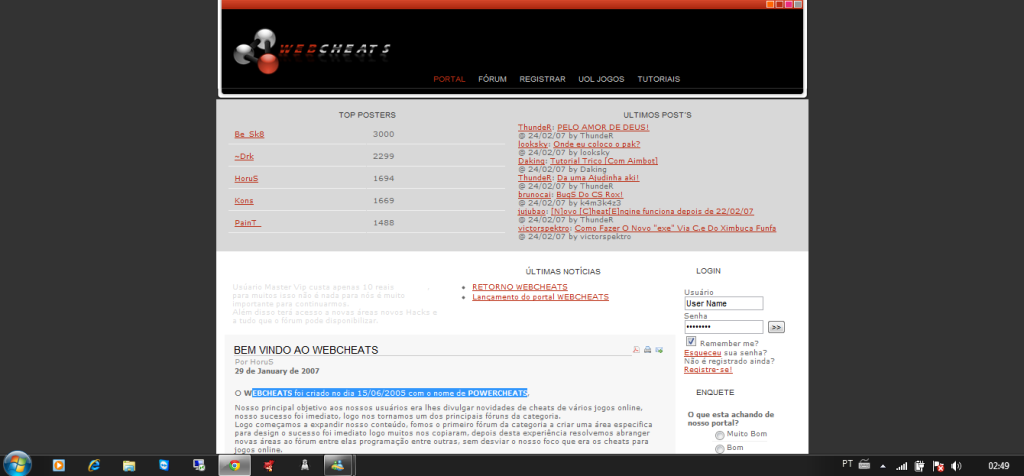Select the Muito Bom poll option

tap(720, 435)
